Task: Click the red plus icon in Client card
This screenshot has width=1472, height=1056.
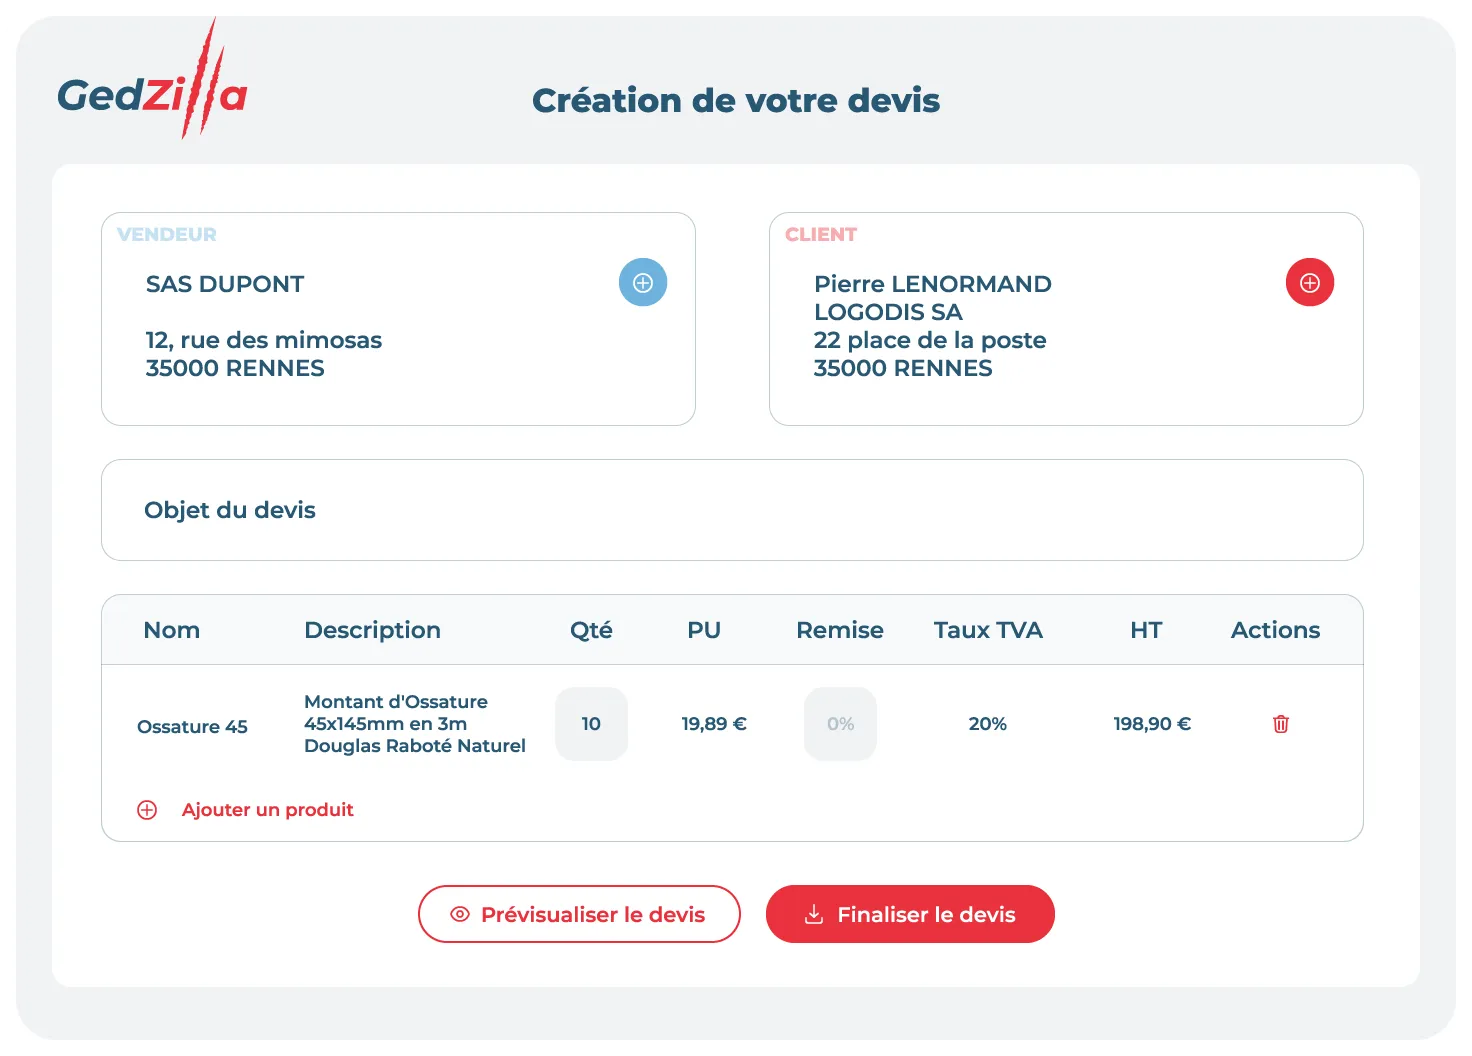Action: (1310, 283)
